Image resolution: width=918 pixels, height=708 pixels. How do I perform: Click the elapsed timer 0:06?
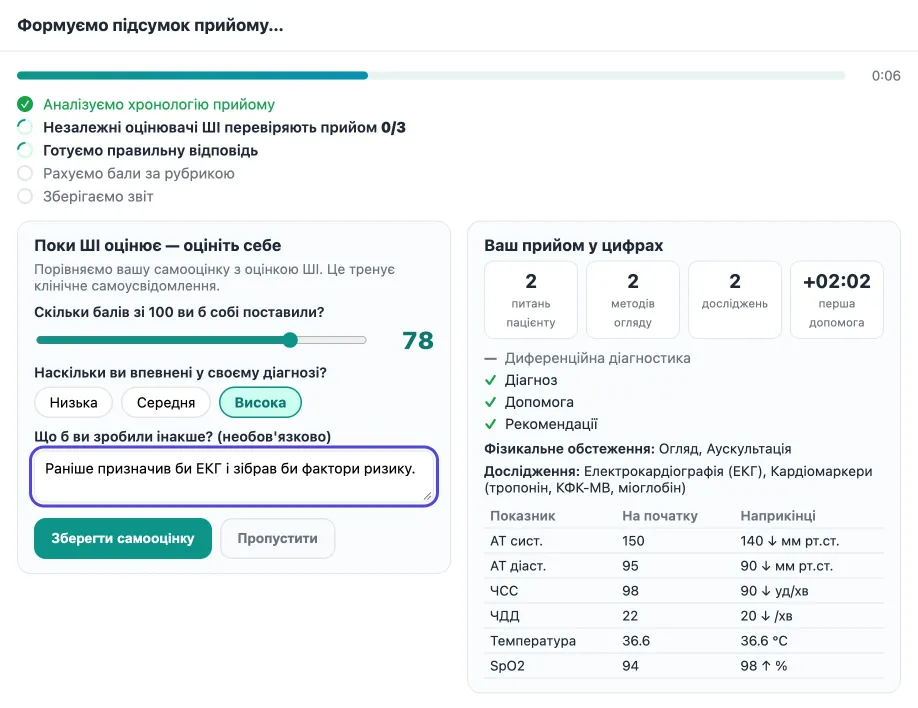(x=886, y=76)
